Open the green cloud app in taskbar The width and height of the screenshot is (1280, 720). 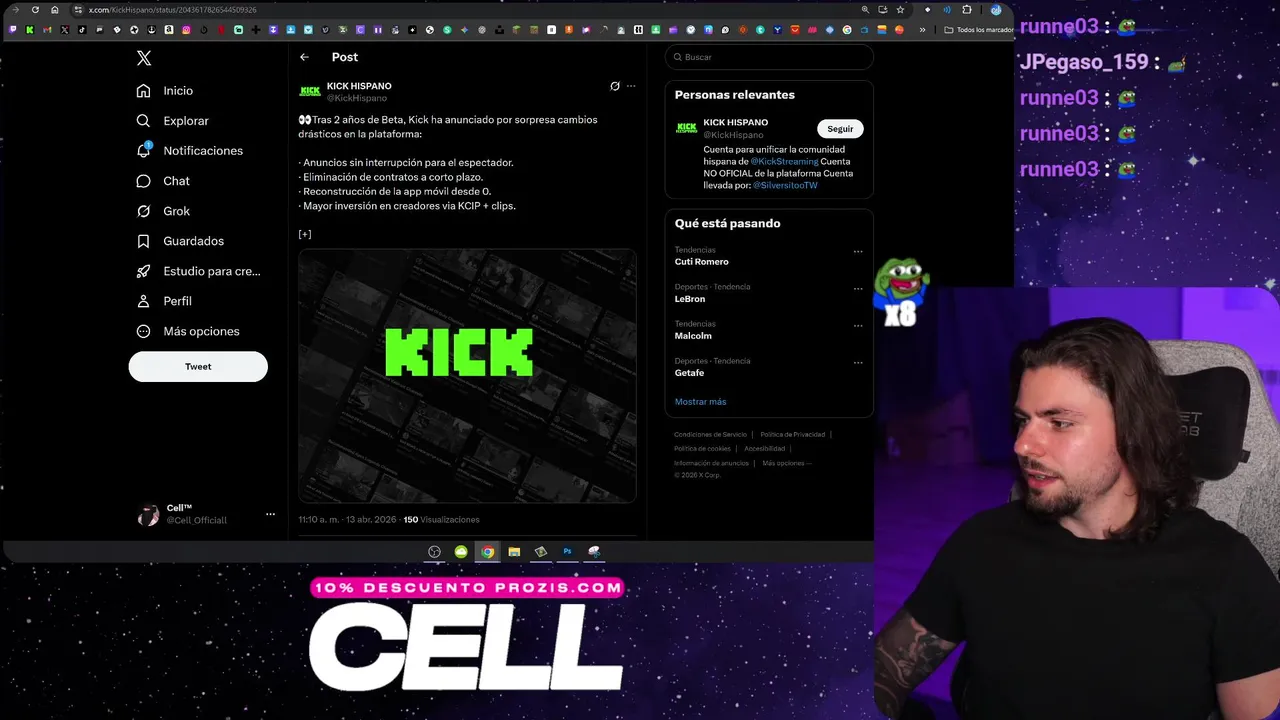pyautogui.click(x=461, y=552)
